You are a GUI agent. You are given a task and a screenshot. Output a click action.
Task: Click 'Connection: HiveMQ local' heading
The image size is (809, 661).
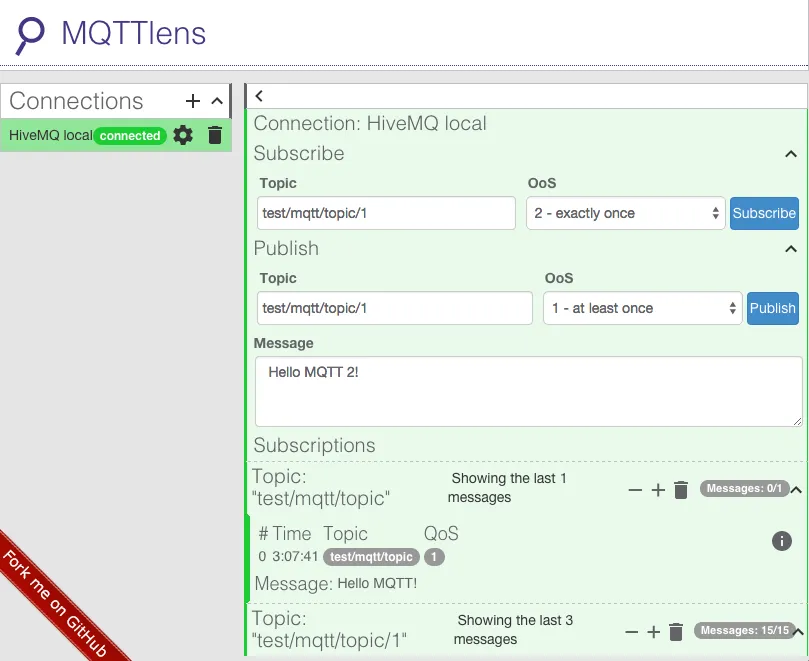click(x=370, y=123)
